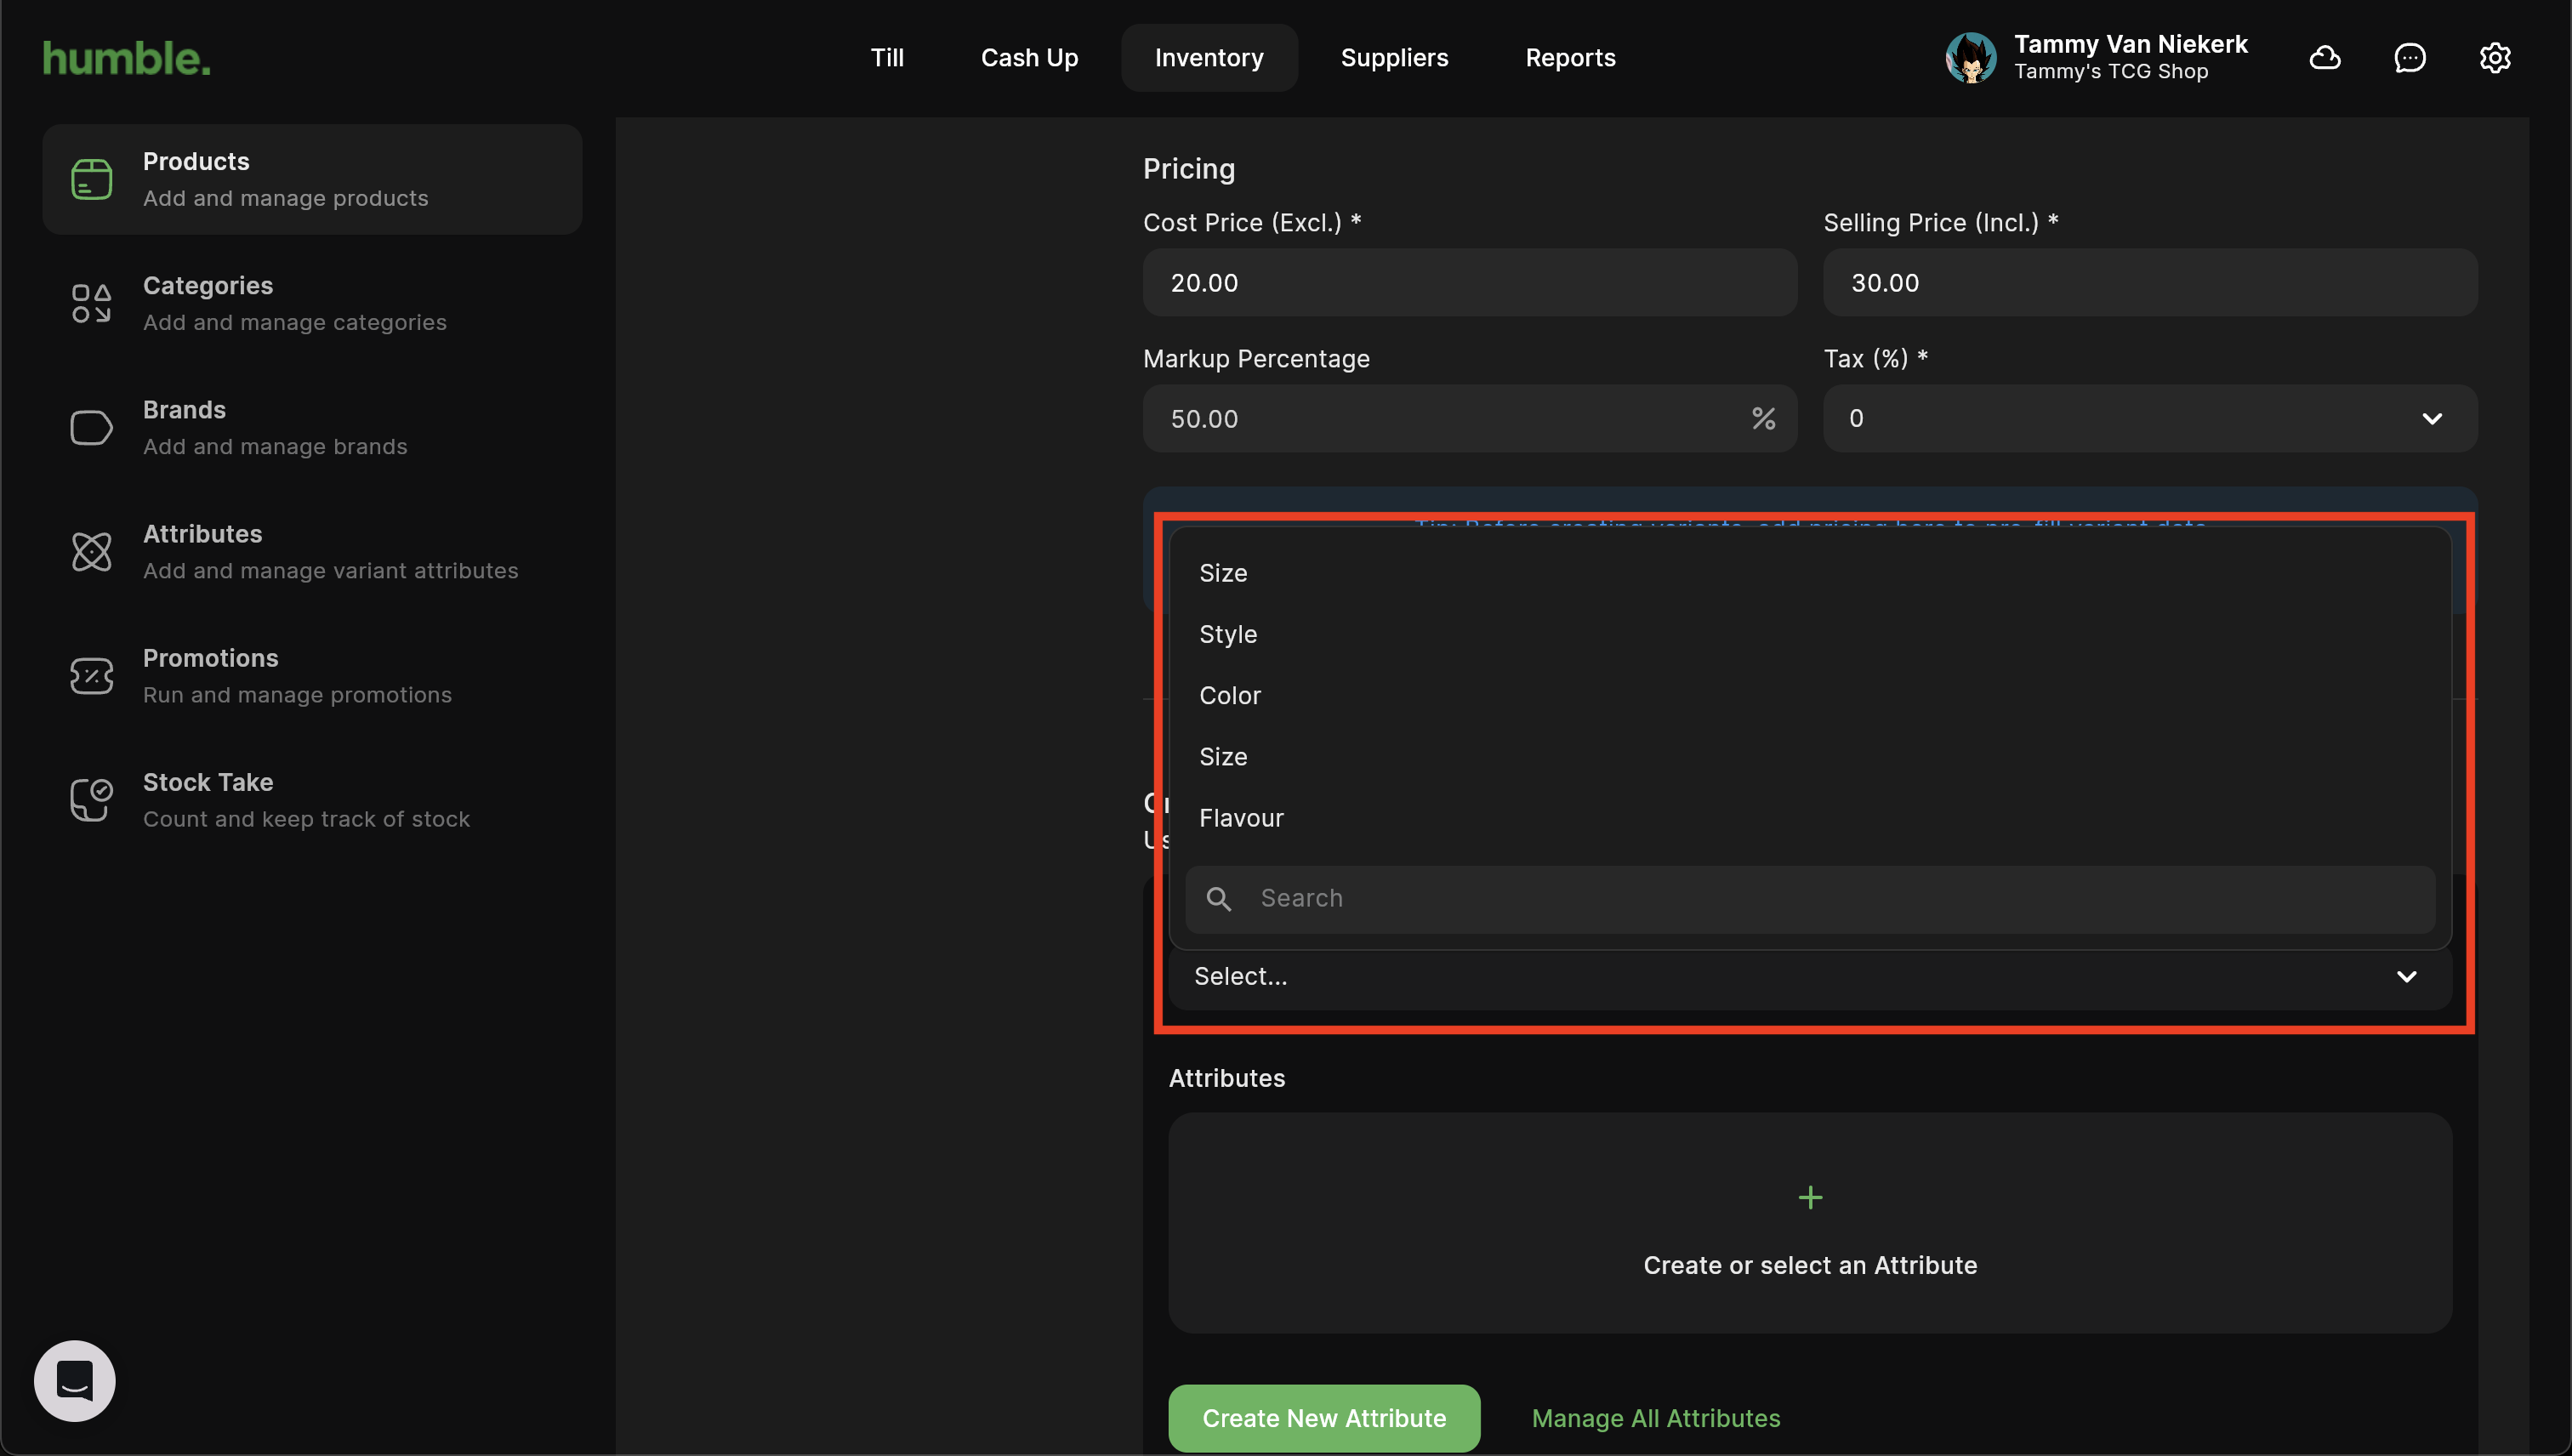Open the cloud sync icon
Screen dimensions: 2572x1456
coord(2324,58)
